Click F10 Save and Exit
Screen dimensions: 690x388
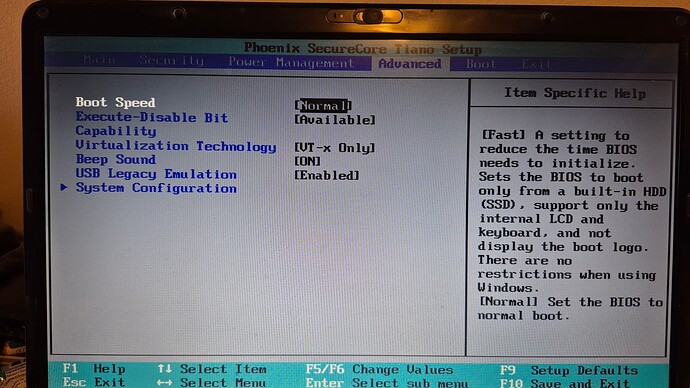[x=565, y=383]
